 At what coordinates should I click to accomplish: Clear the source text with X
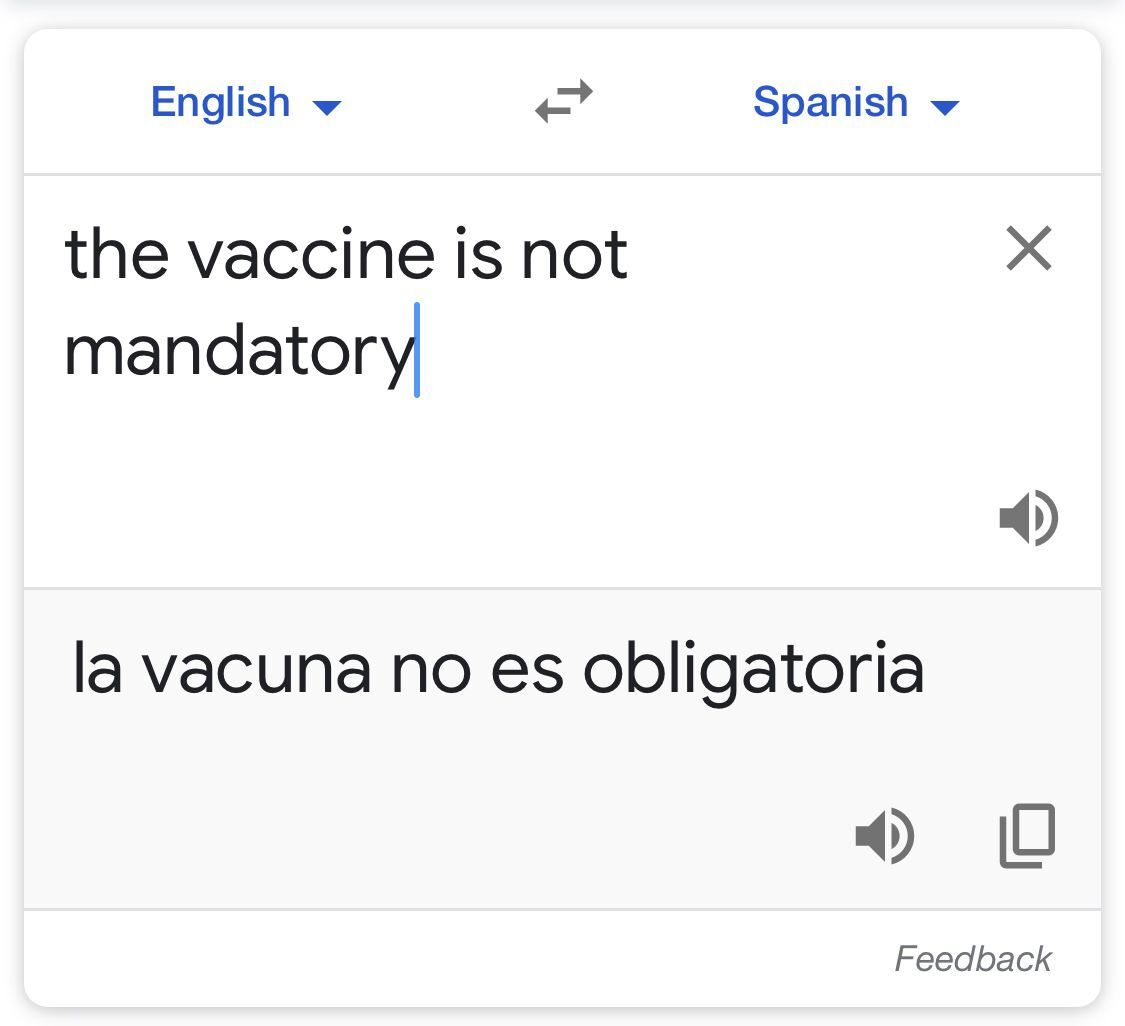click(x=1029, y=249)
